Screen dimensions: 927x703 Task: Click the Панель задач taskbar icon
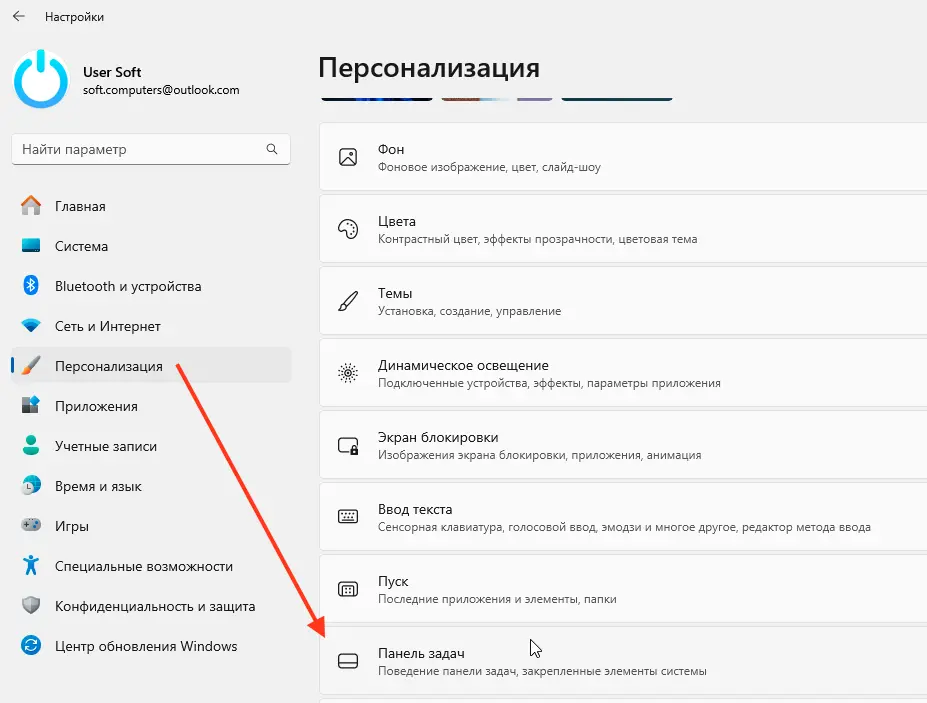click(348, 661)
